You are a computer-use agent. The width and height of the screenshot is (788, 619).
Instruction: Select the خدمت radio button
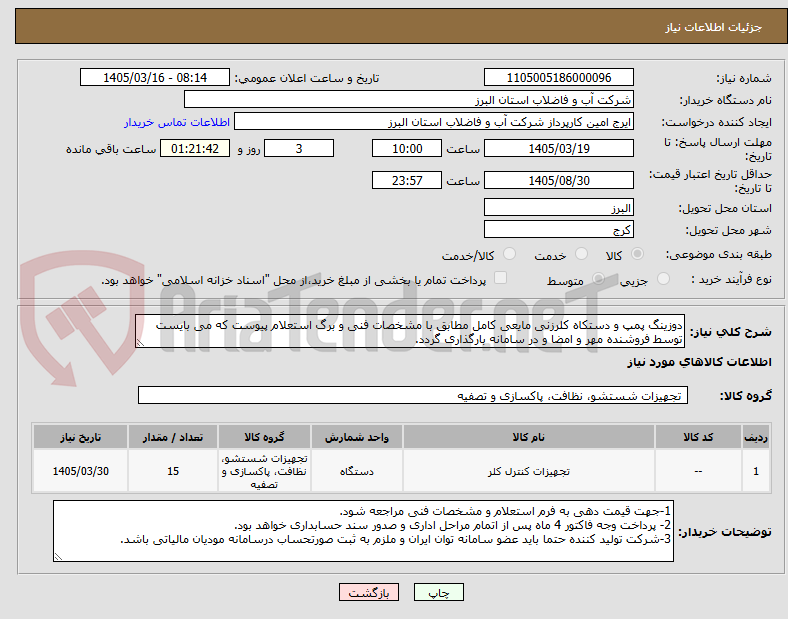(x=581, y=254)
